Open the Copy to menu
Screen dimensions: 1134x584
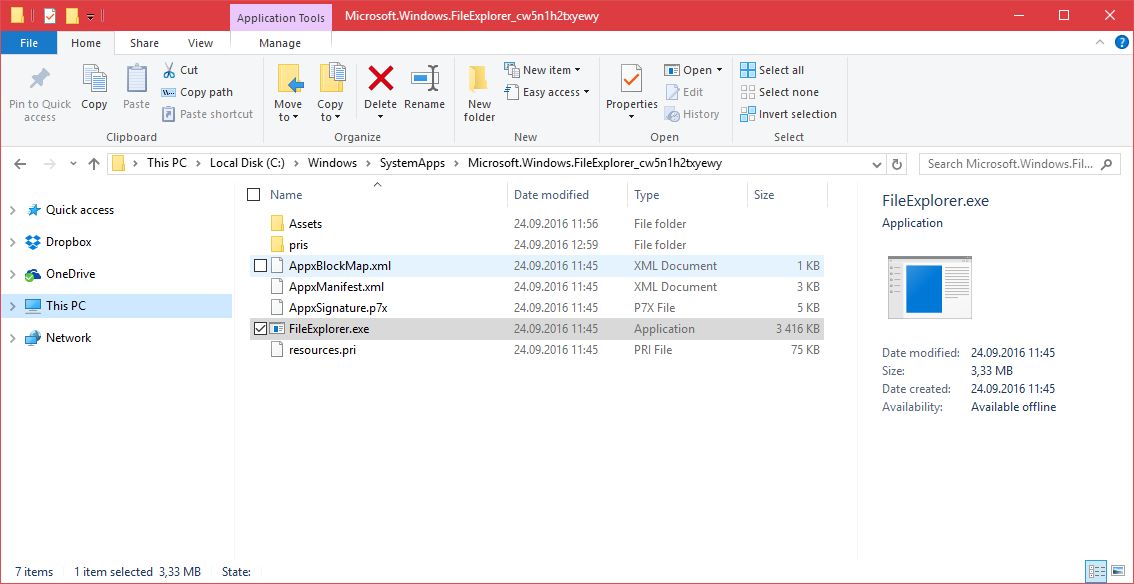coord(331,93)
